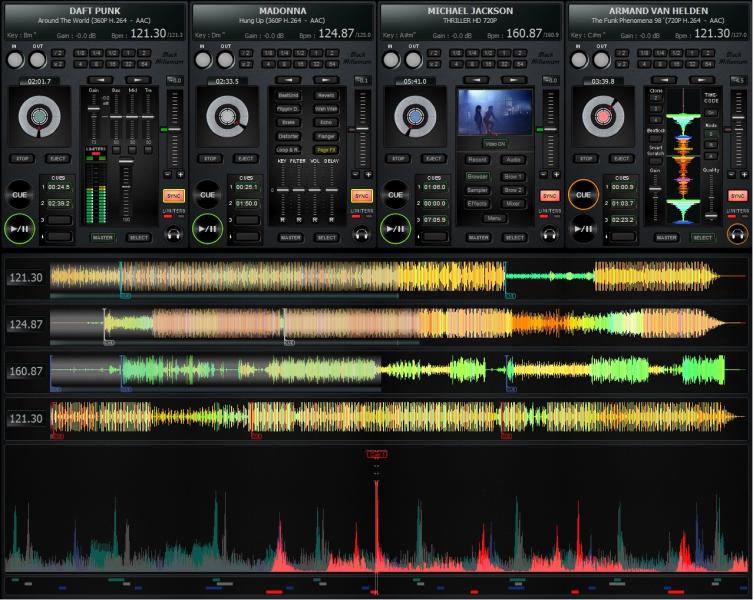Click the Page FX button
This screenshot has height=600, width=753.
pos(326,150)
